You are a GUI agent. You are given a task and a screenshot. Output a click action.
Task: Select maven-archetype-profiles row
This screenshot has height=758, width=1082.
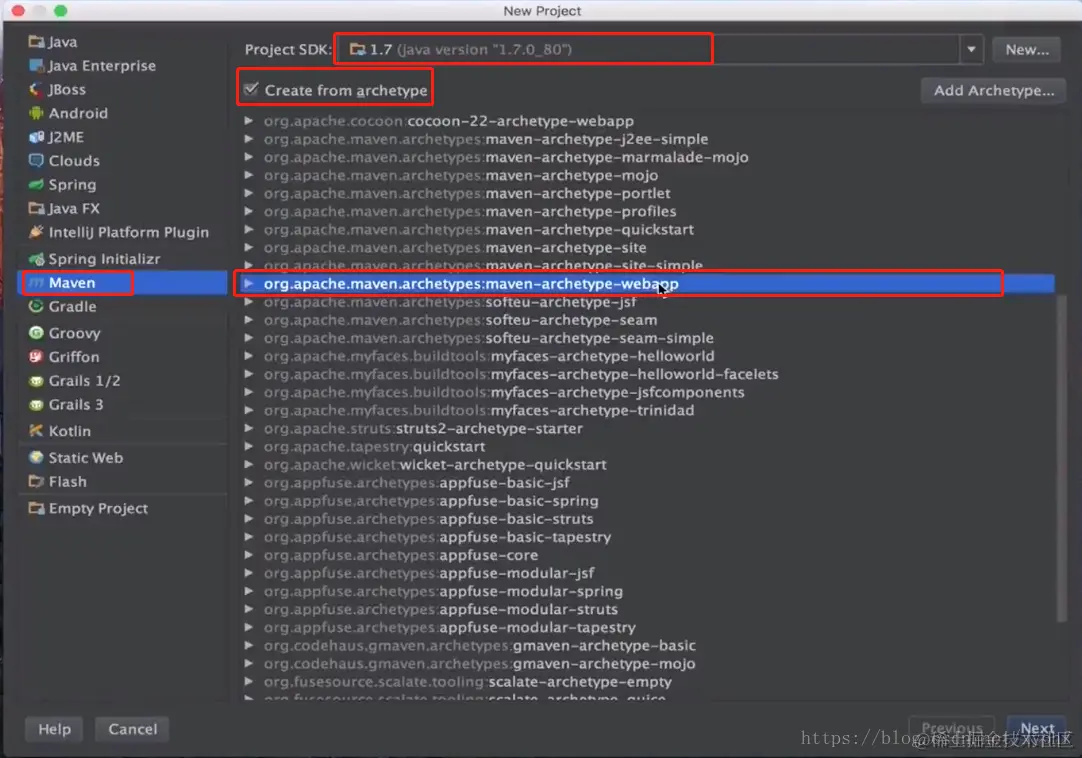(649, 211)
